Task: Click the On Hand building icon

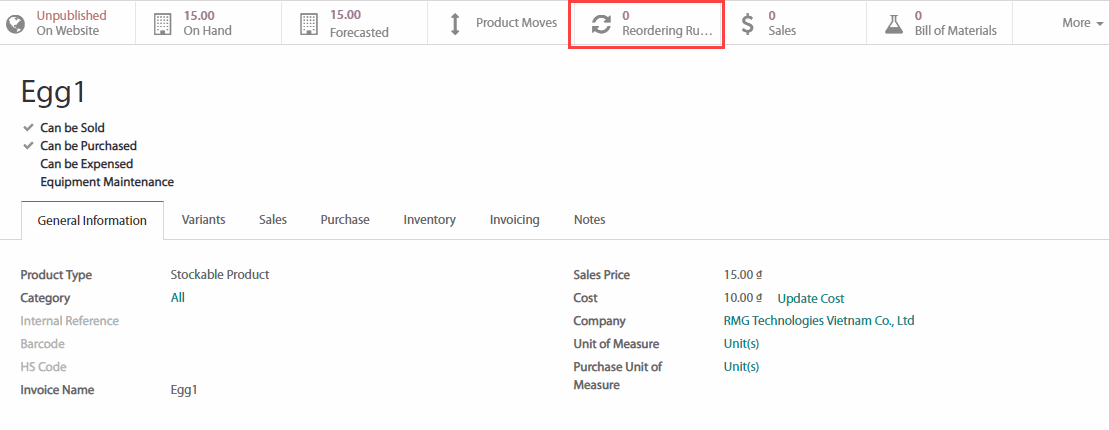Action: pyautogui.click(x=162, y=23)
